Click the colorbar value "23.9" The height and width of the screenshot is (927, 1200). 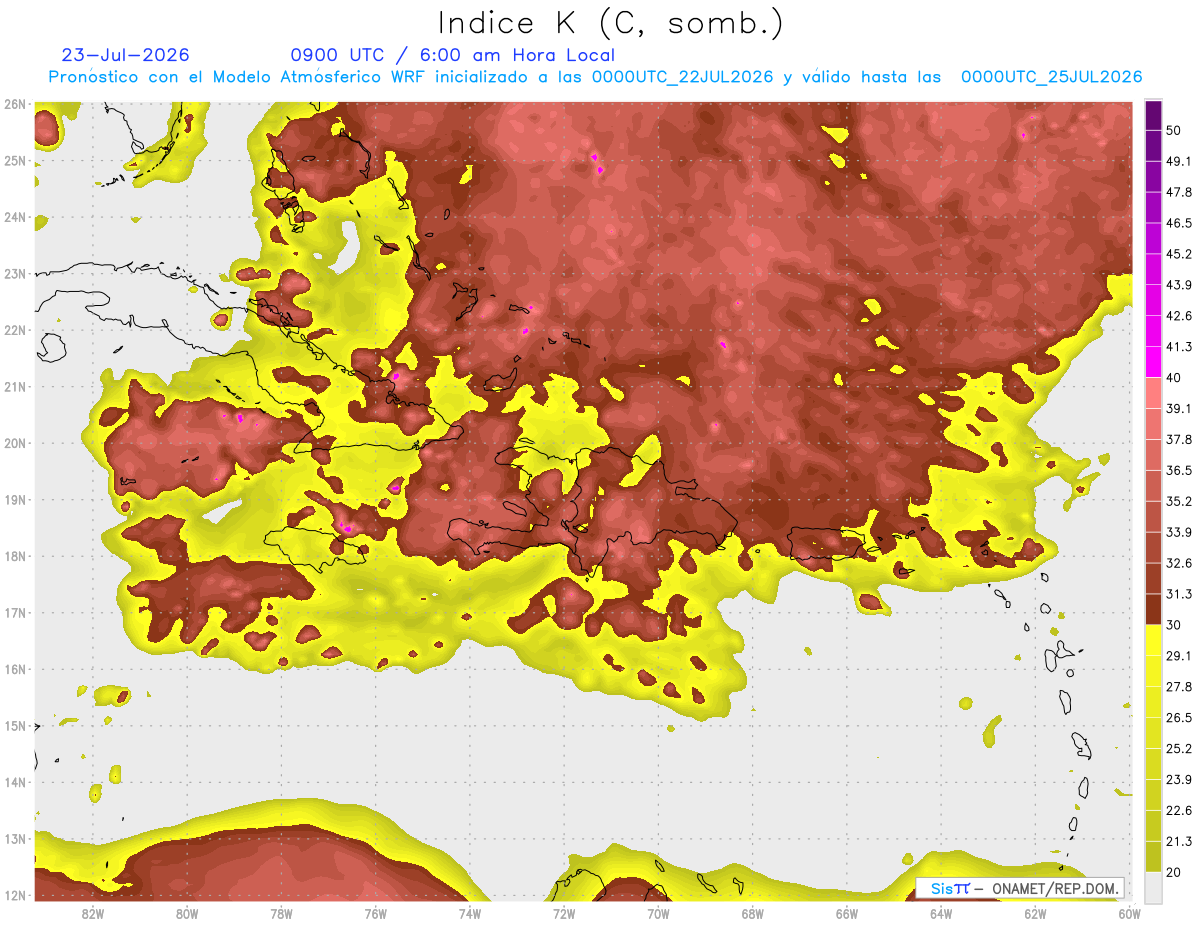(x=1179, y=779)
